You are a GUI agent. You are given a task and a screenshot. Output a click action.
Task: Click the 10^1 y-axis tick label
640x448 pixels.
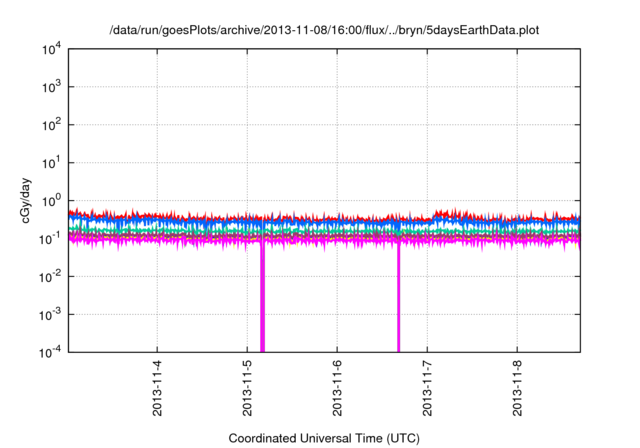51,163
